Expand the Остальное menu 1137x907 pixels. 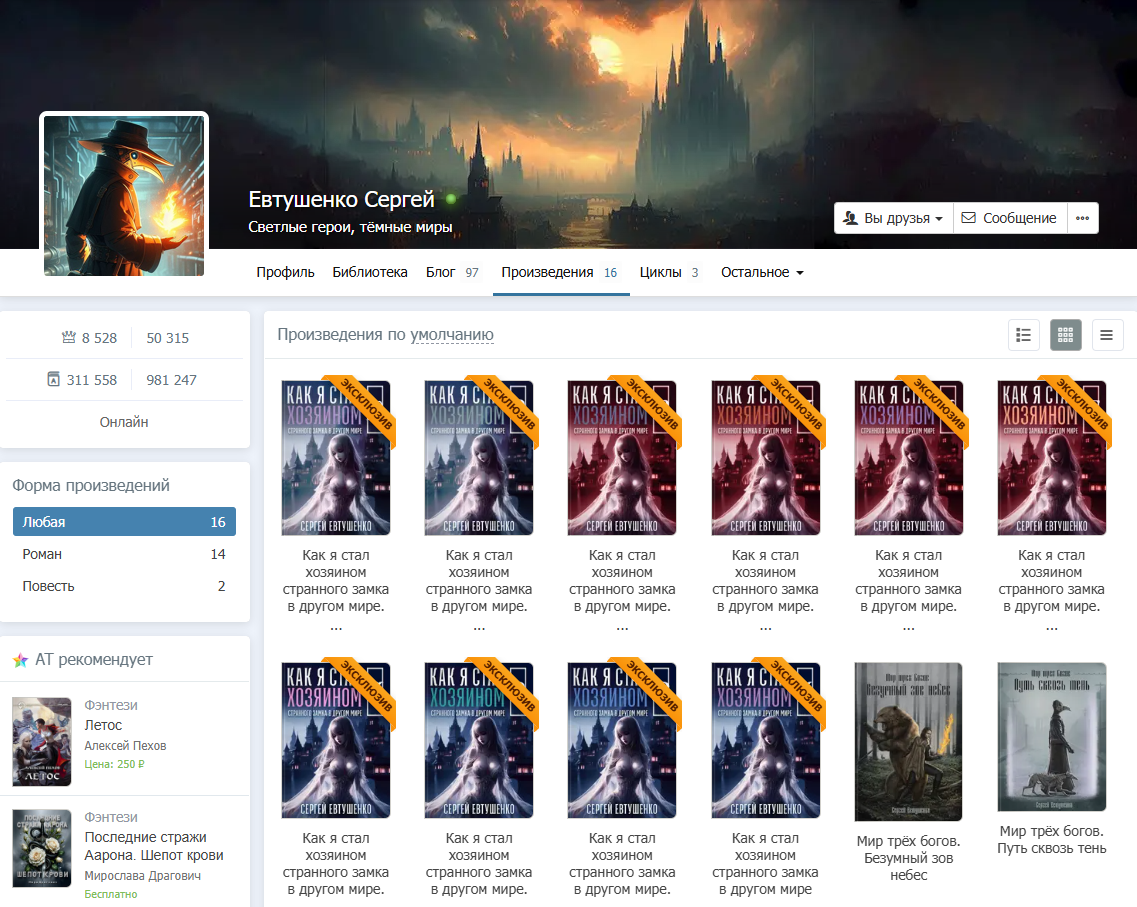(x=762, y=272)
